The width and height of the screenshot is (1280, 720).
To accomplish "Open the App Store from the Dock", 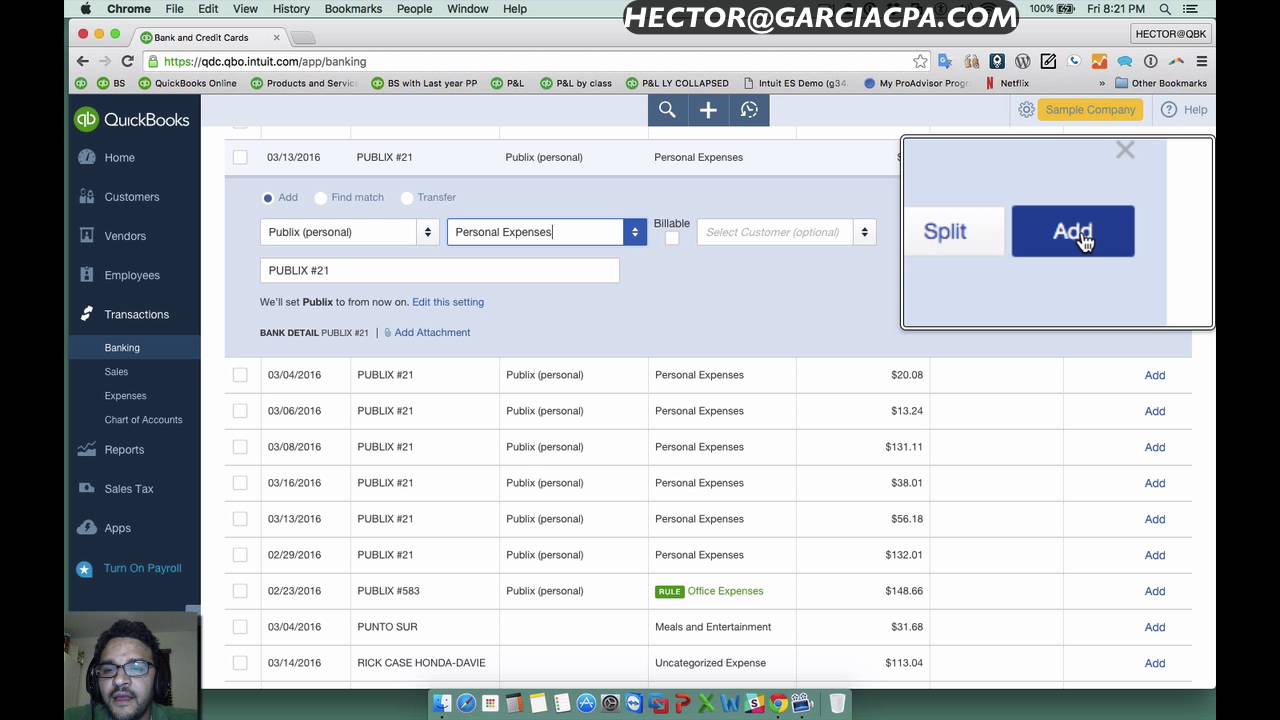I will [586, 704].
